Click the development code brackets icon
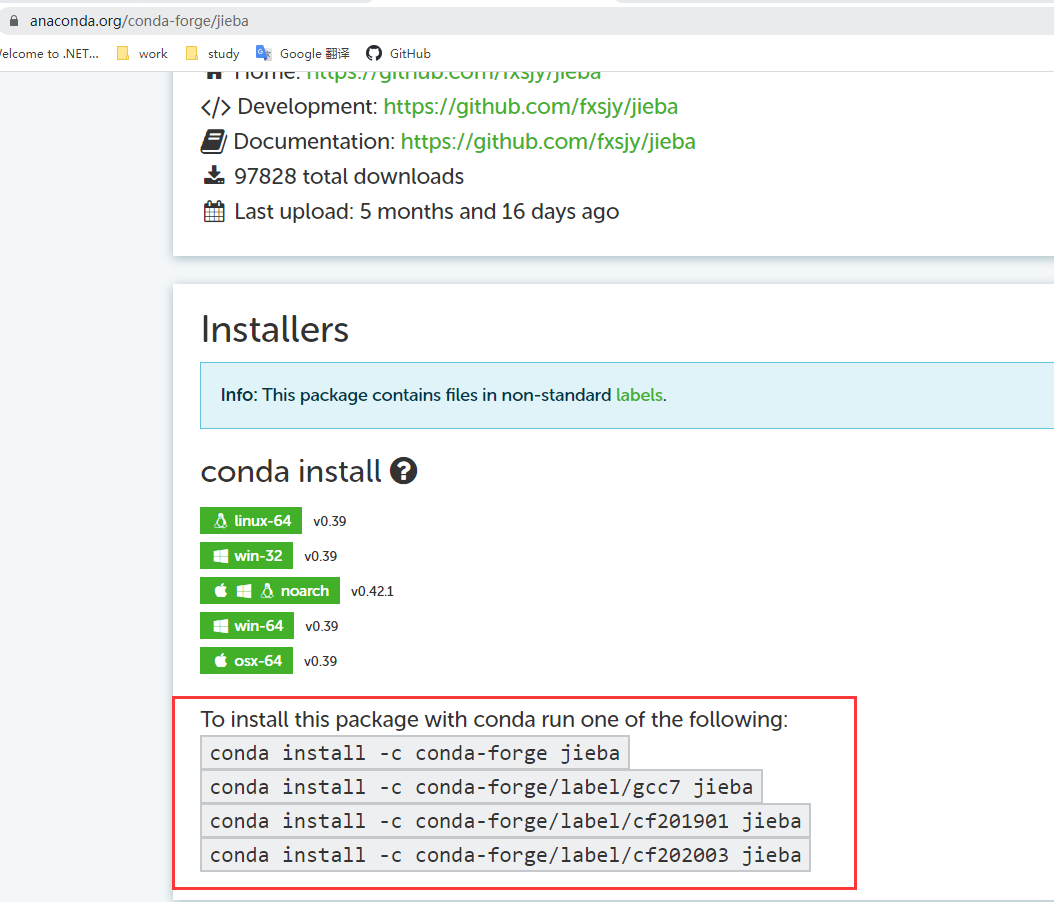 pos(212,105)
